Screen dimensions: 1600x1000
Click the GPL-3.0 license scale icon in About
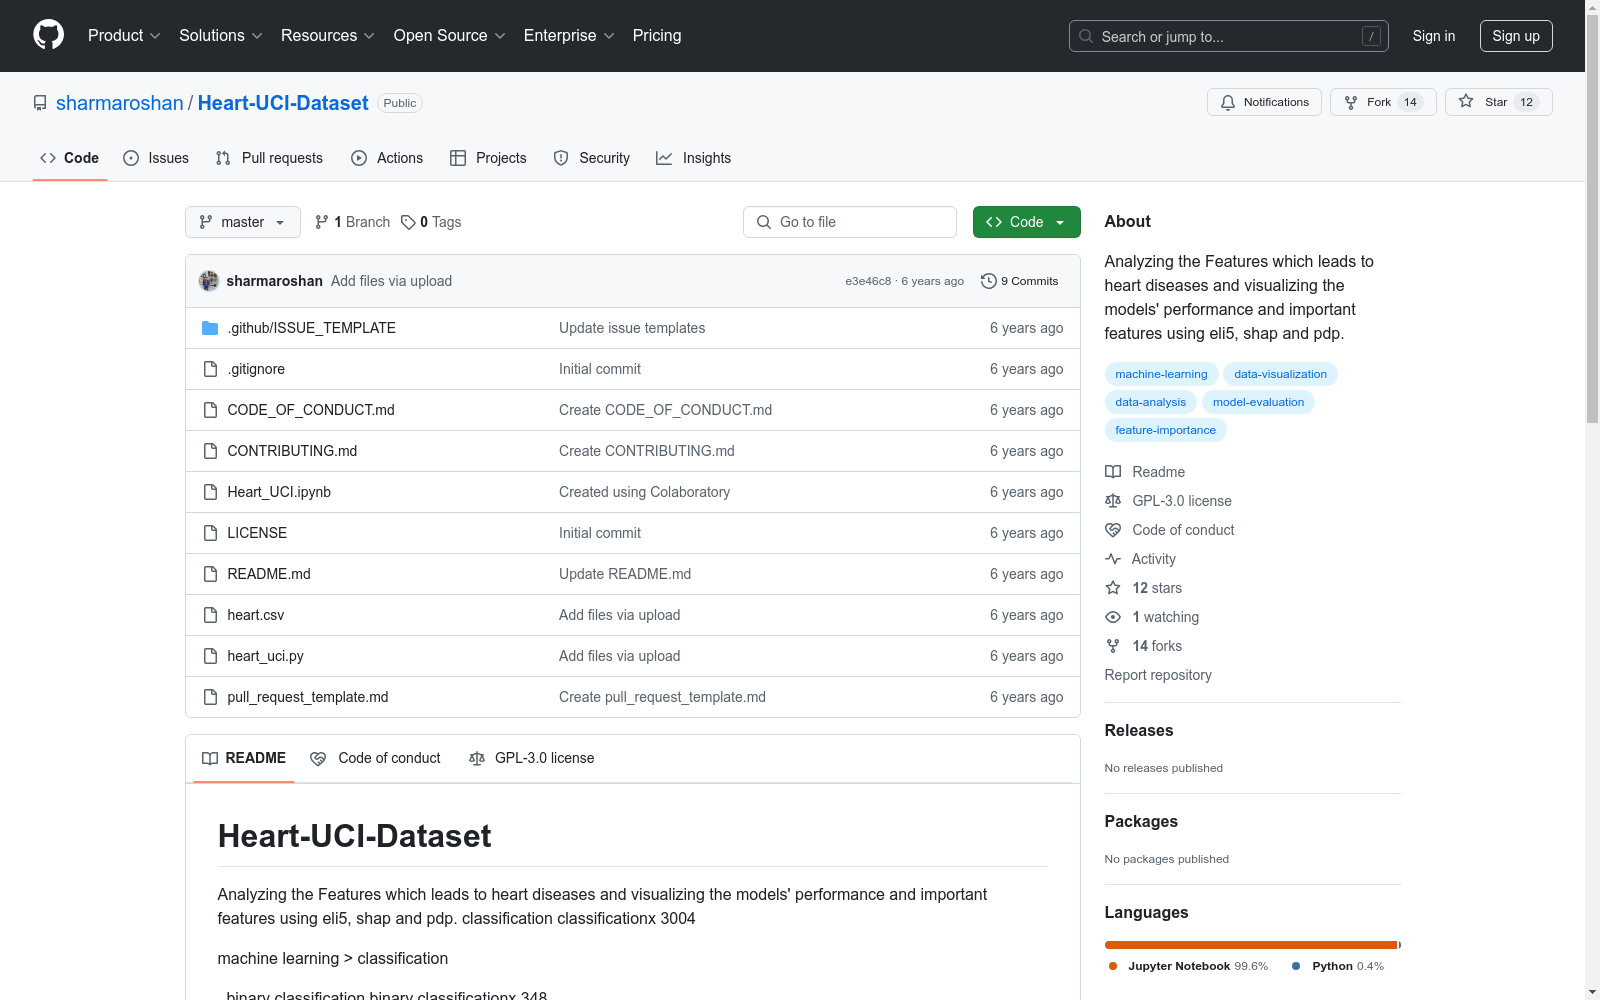(x=1113, y=501)
